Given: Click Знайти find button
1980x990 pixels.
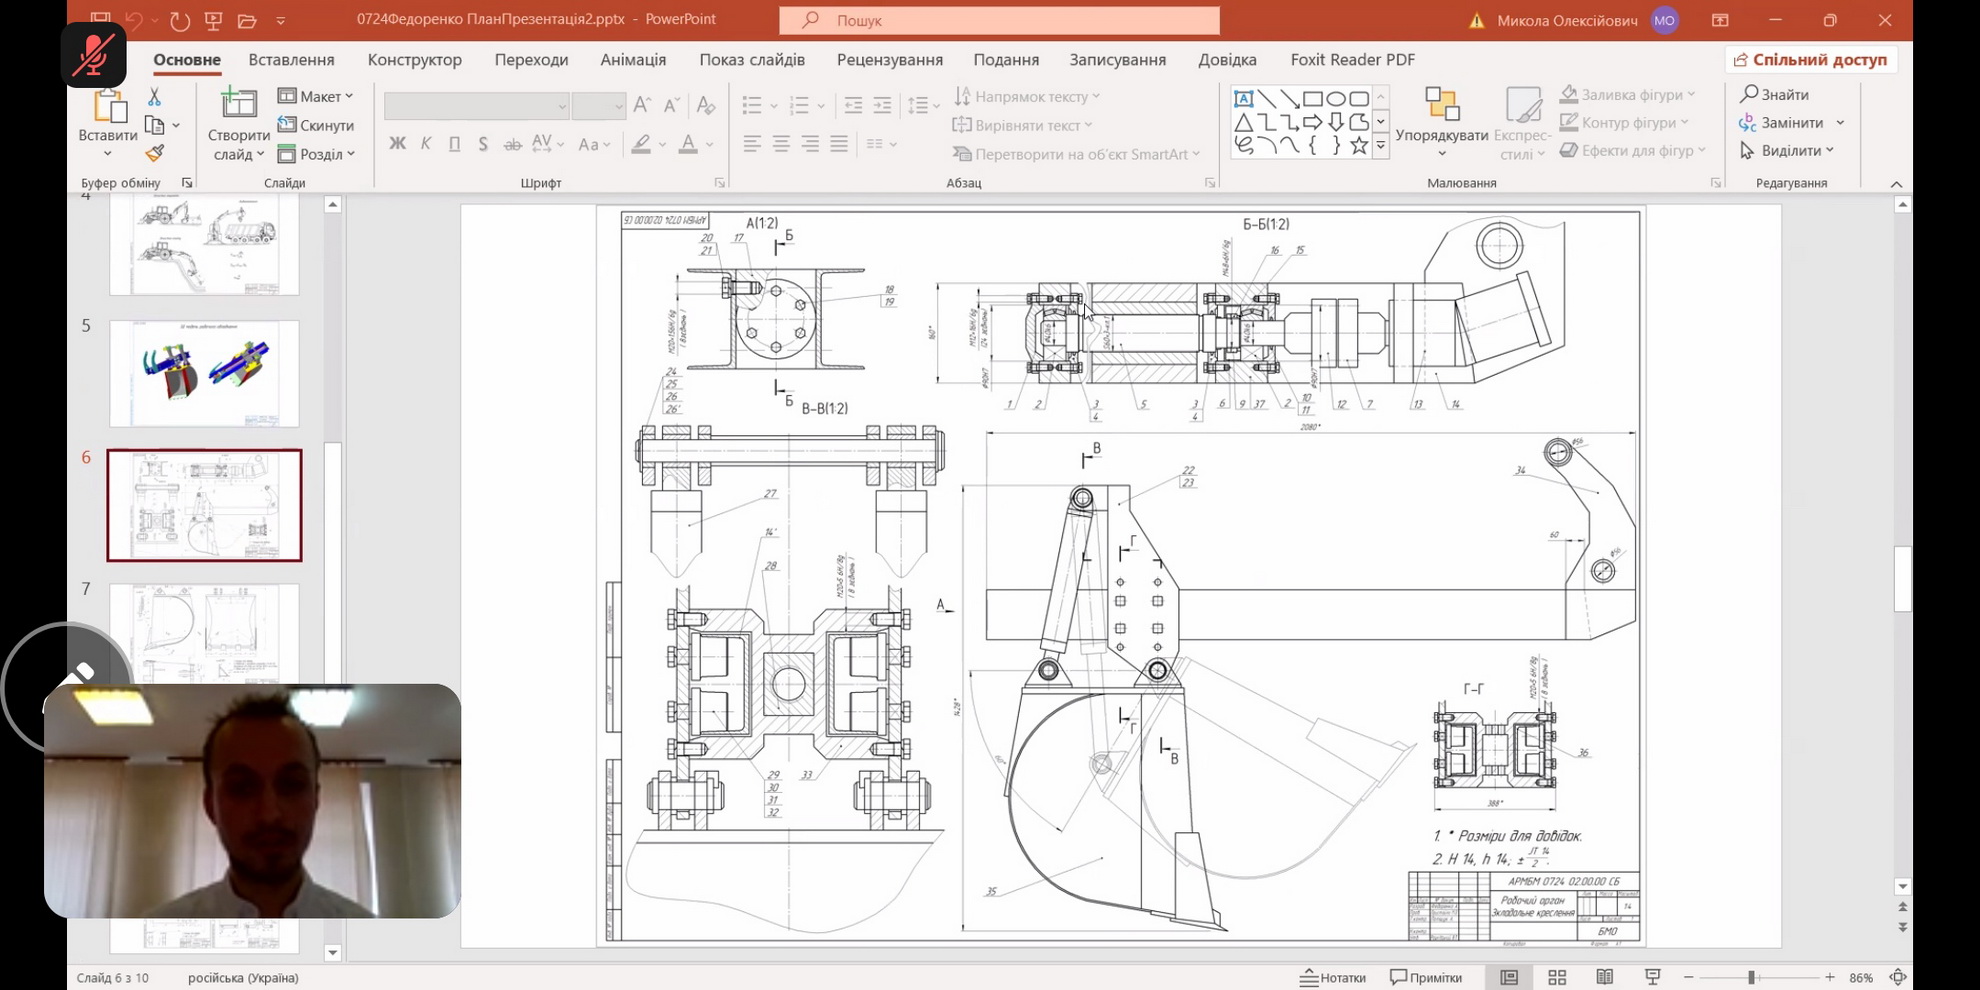Looking at the screenshot, I should pos(1775,94).
